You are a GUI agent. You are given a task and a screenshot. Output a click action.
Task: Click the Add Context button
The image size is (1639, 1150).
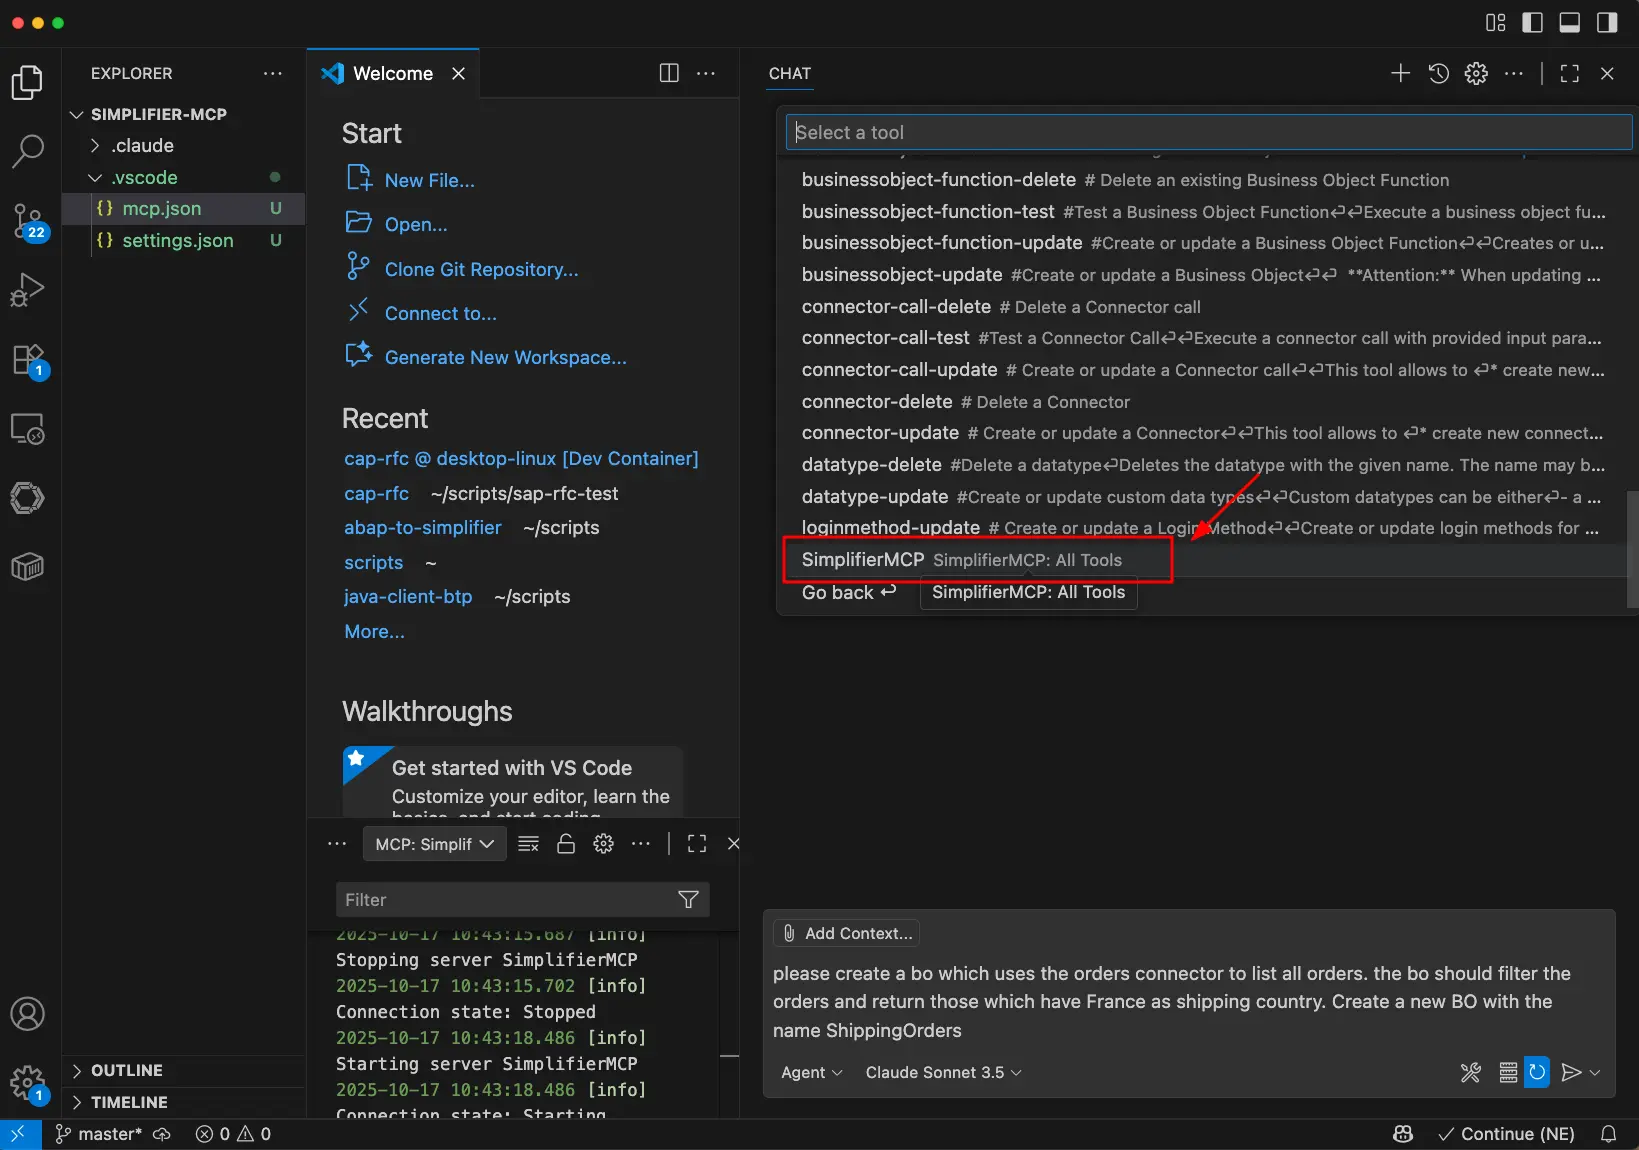(847, 933)
